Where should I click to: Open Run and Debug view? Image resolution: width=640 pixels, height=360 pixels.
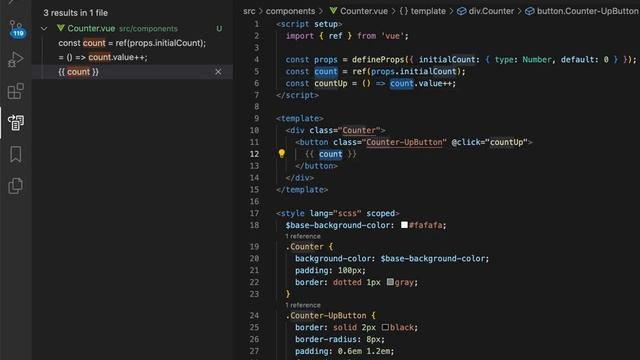click(16, 60)
